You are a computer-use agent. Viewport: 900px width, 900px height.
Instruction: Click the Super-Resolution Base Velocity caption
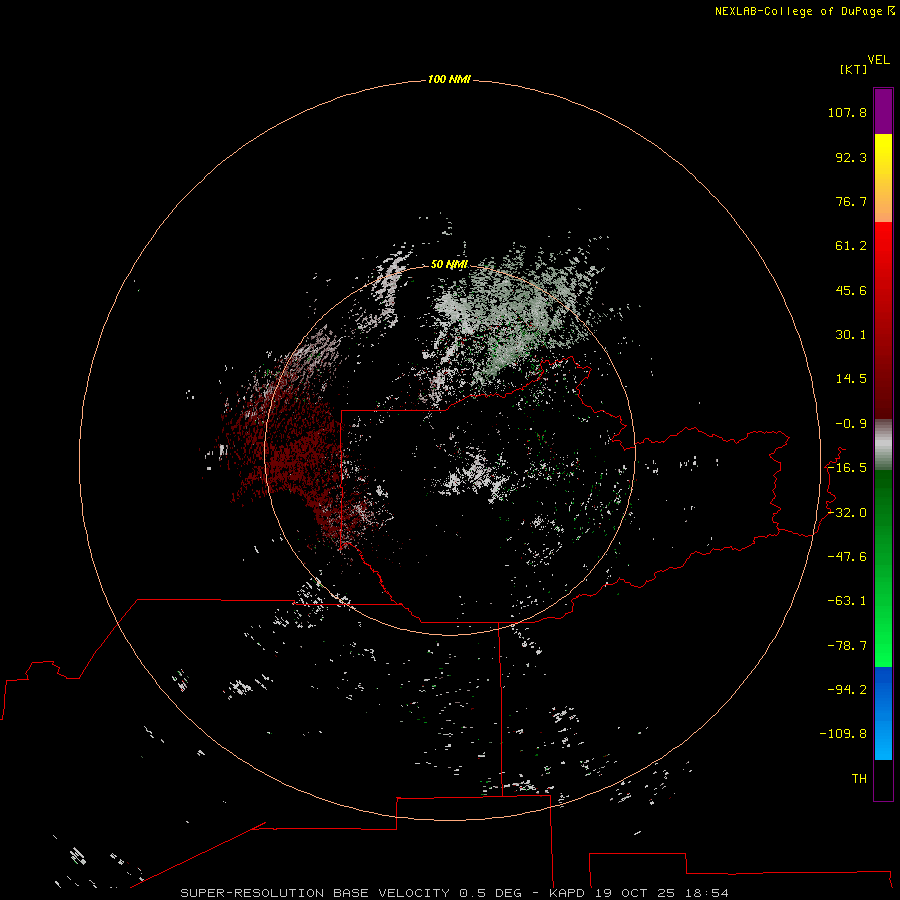pos(455,893)
